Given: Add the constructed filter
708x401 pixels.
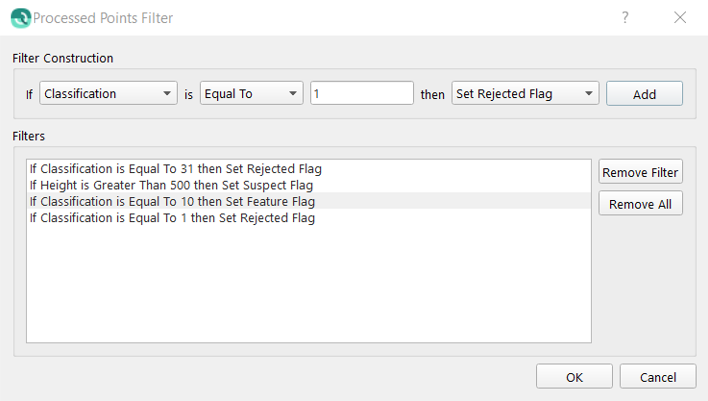Looking at the screenshot, I should pyautogui.click(x=644, y=94).
